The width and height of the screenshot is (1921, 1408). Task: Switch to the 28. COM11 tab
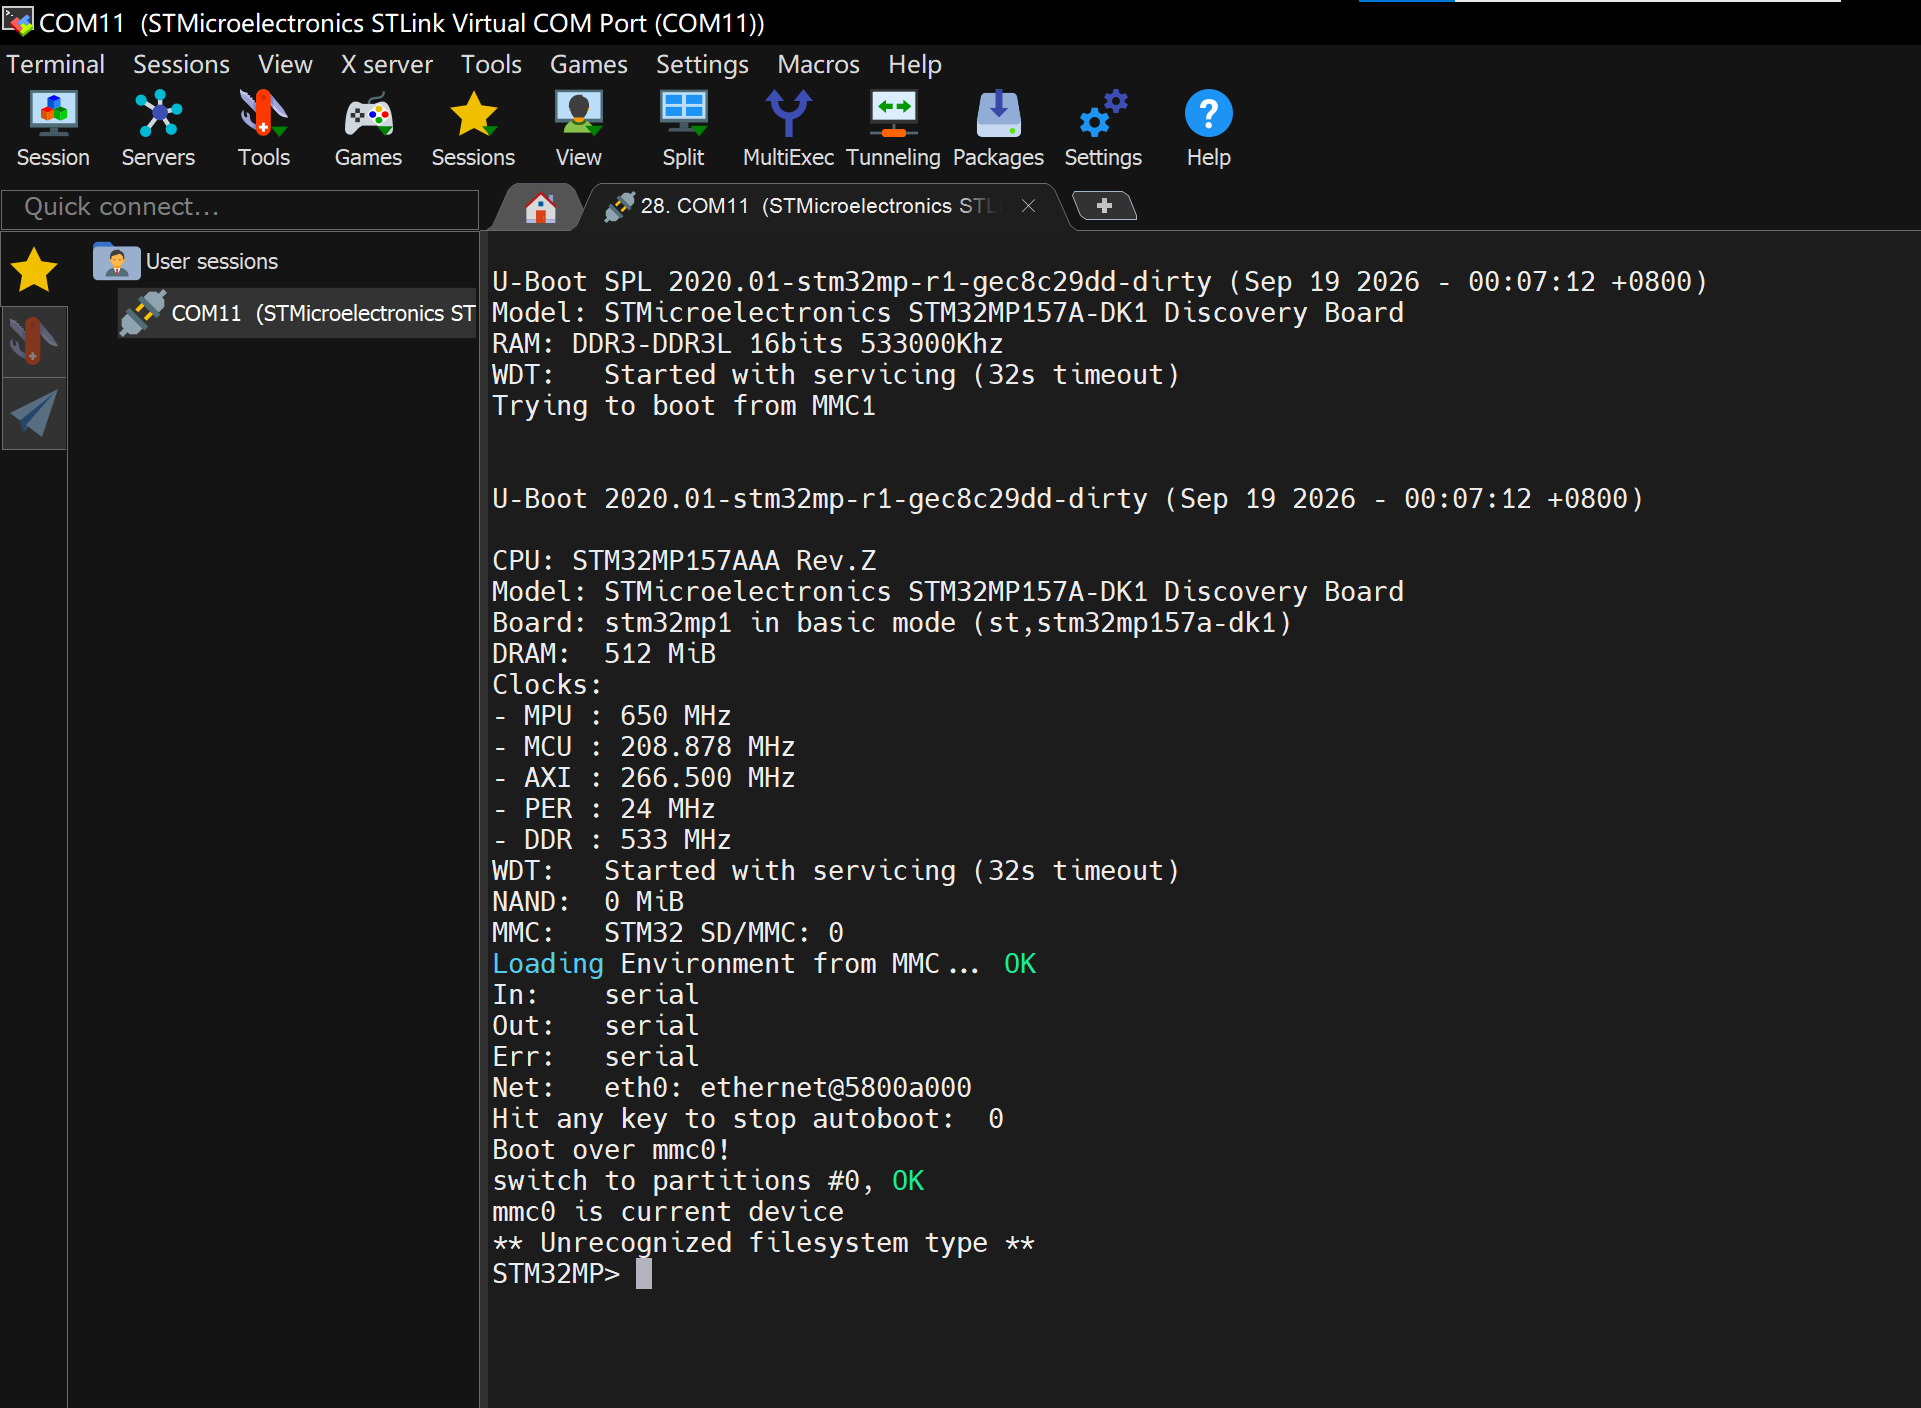(820, 206)
